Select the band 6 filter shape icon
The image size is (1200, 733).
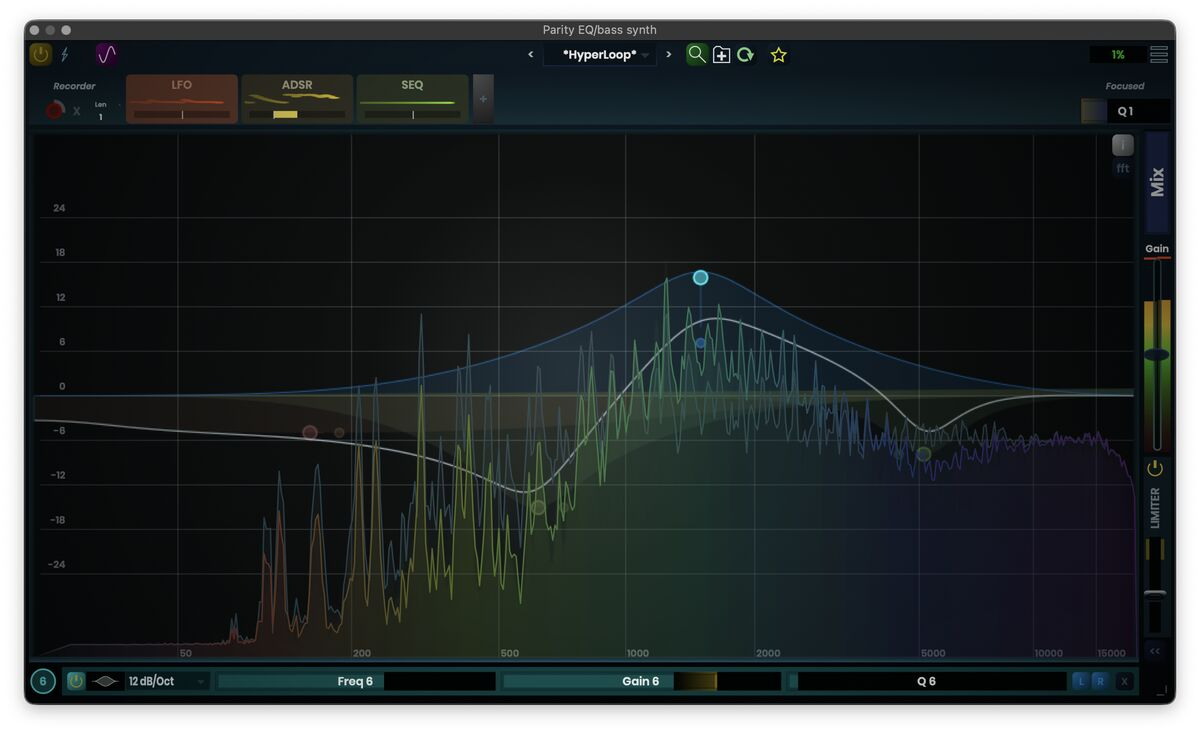tap(106, 682)
